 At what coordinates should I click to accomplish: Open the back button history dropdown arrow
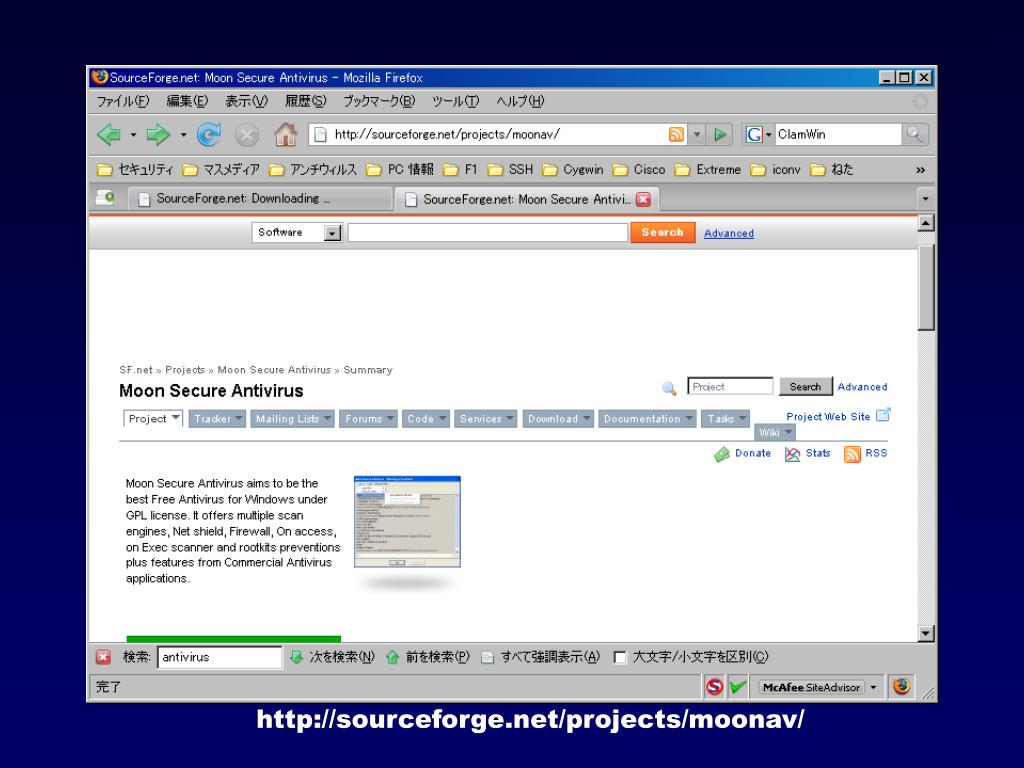point(133,135)
